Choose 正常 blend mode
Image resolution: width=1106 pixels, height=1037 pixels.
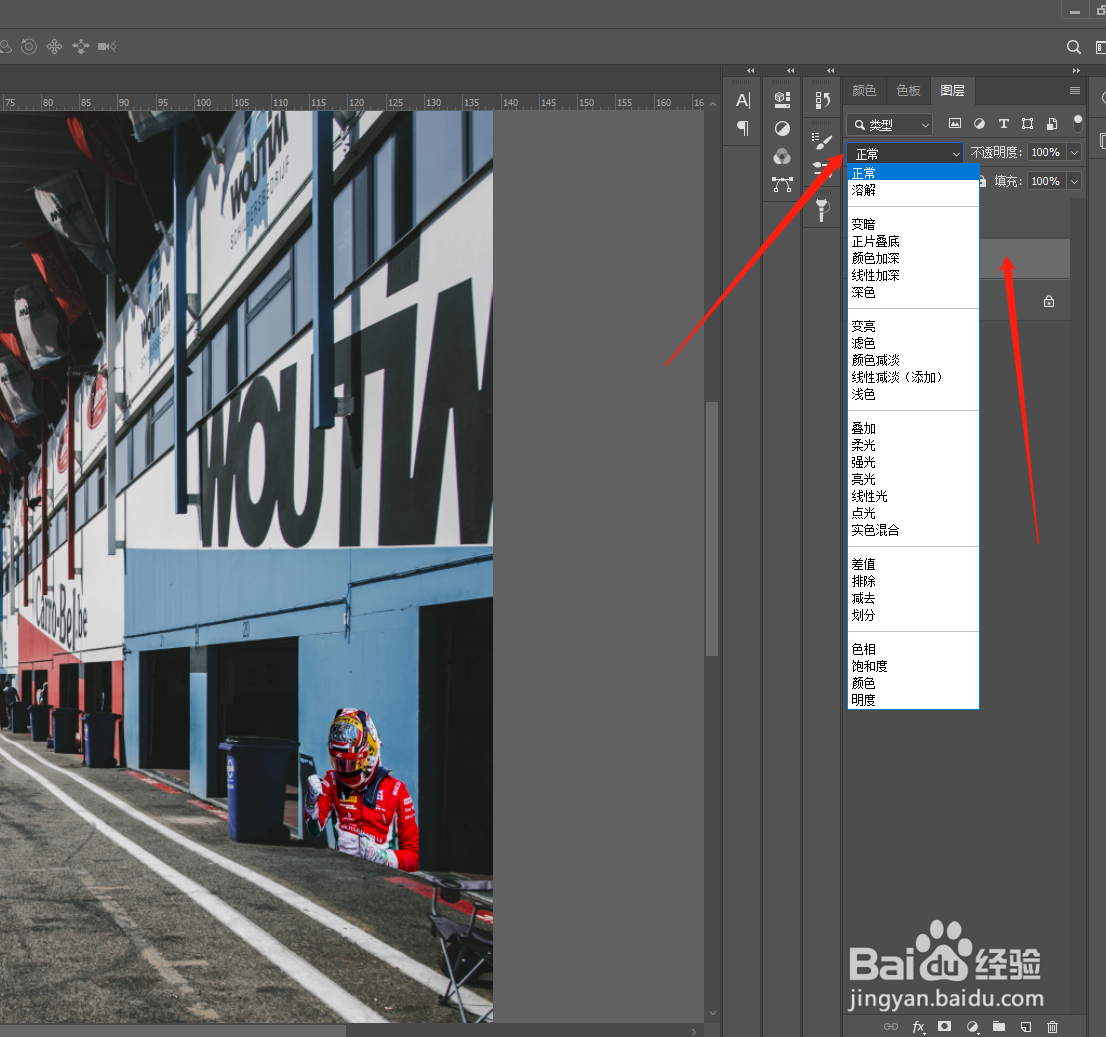[913, 173]
